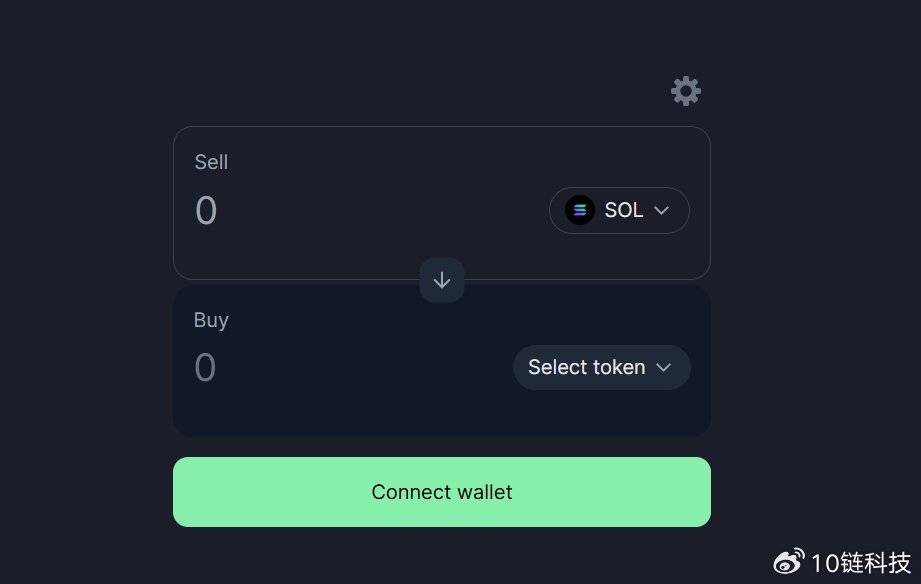Click the 'Select token' text
This screenshot has height=584, width=921.
(586, 367)
